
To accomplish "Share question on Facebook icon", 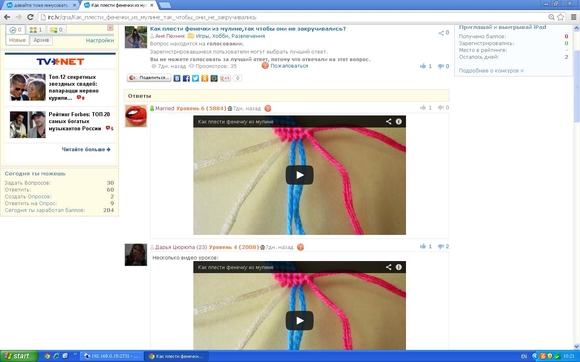I will pos(186,78).
